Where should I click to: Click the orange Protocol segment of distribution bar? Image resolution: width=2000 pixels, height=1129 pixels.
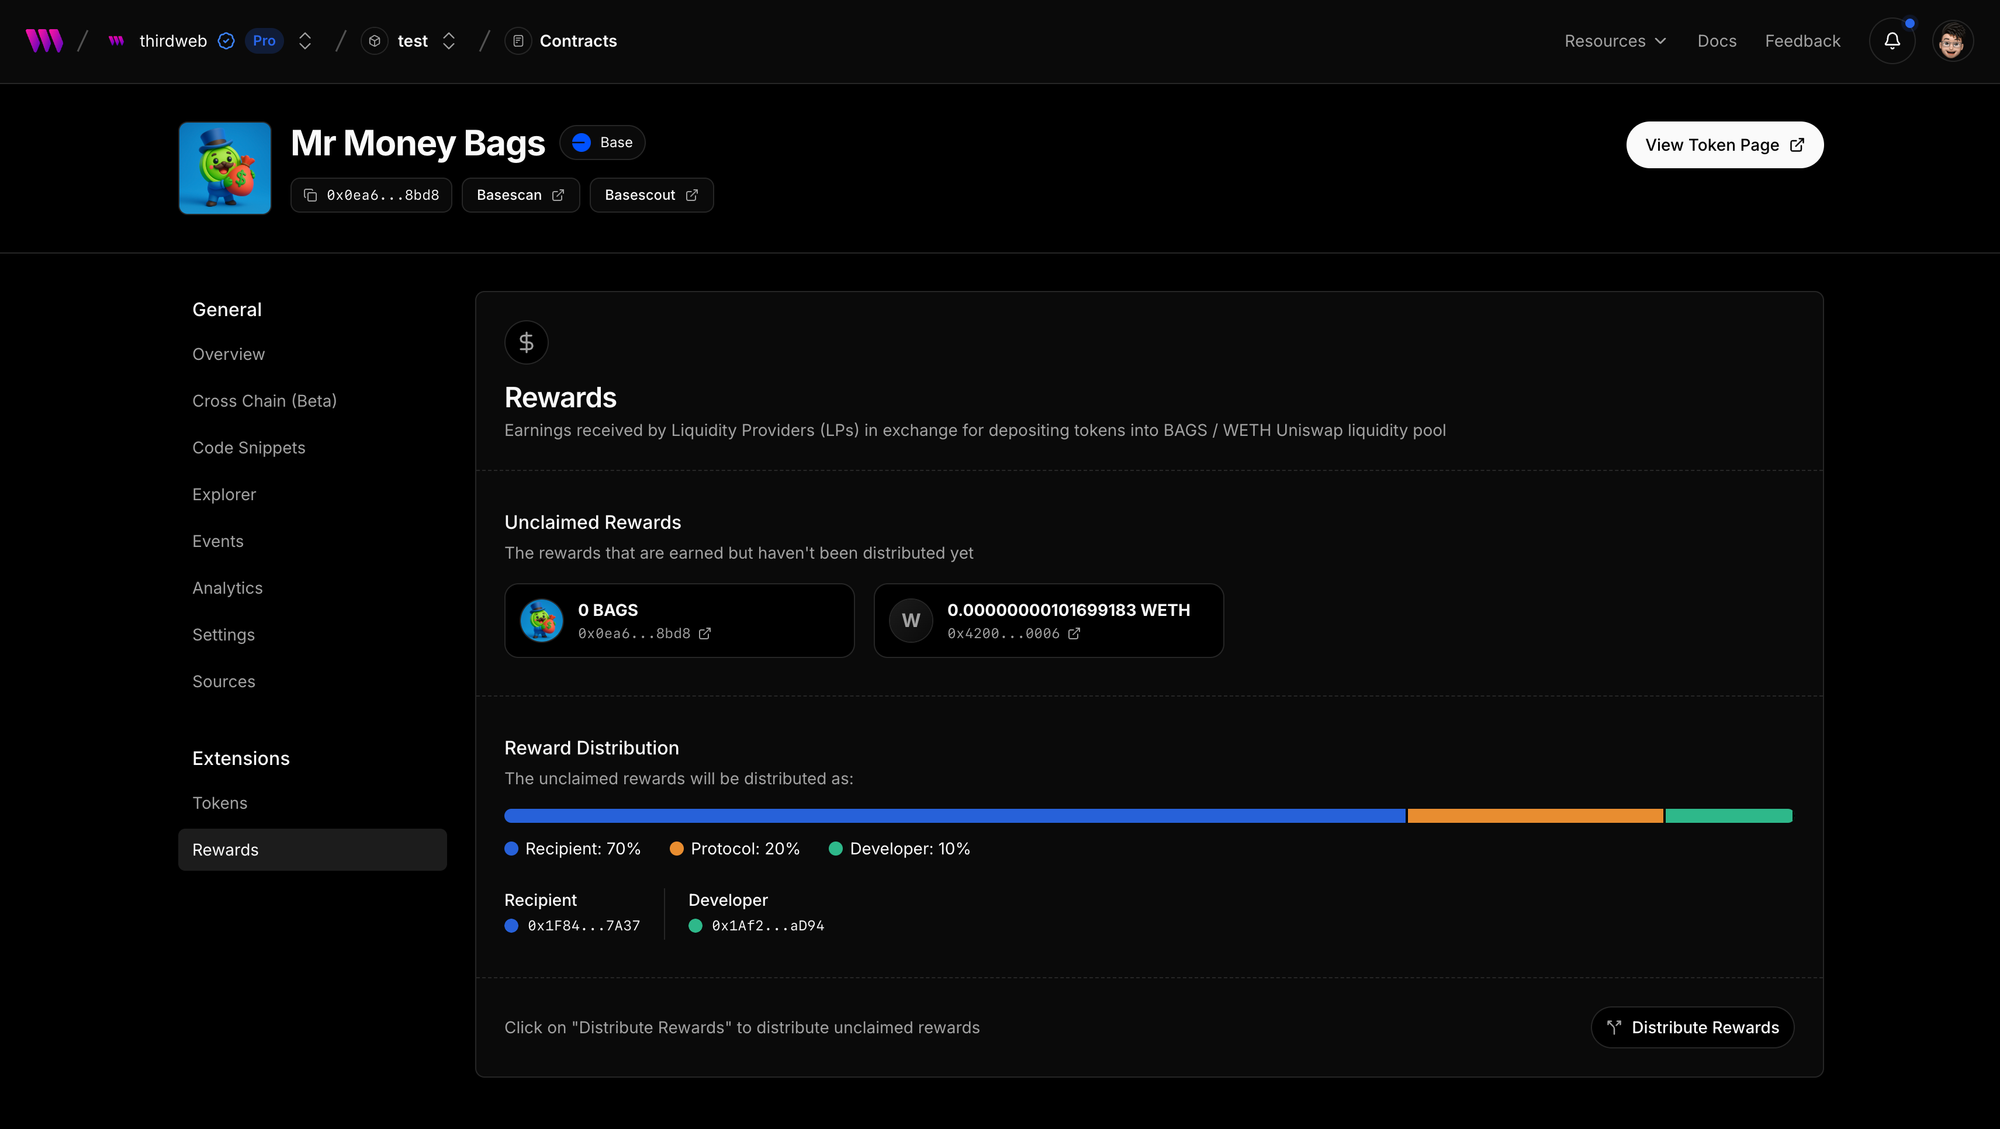click(x=1534, y=816)
